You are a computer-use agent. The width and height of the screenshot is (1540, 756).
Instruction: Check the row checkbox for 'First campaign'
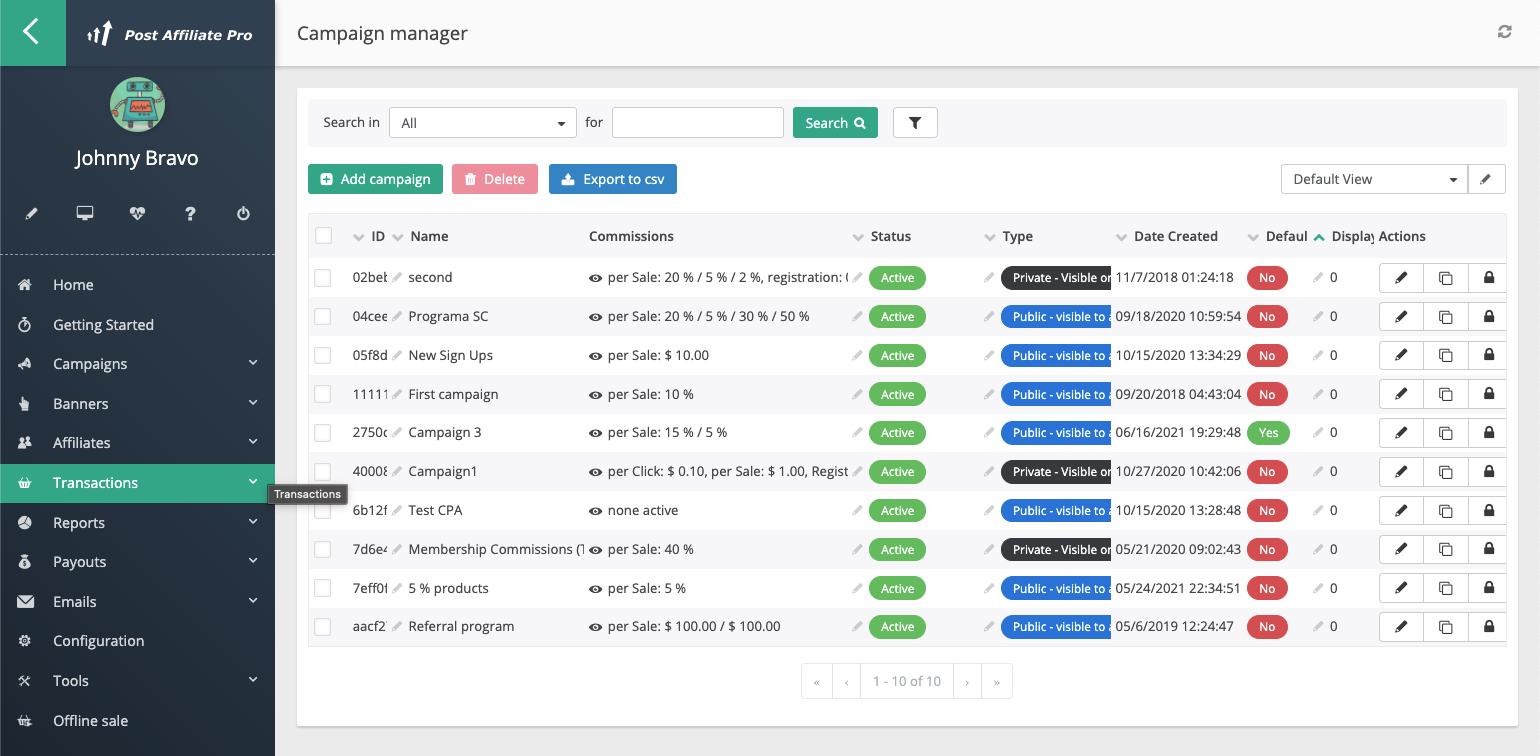click(x=323, y=393)
